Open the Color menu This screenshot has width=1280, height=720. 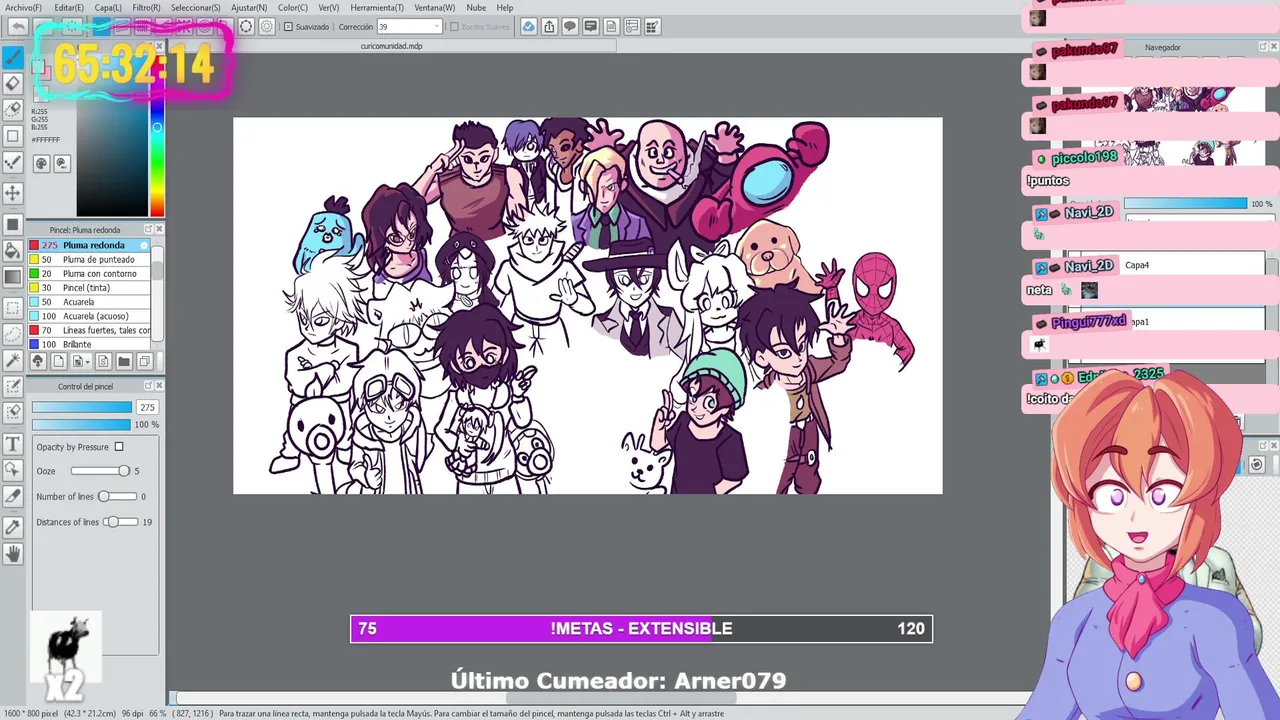tap(293, 7)
